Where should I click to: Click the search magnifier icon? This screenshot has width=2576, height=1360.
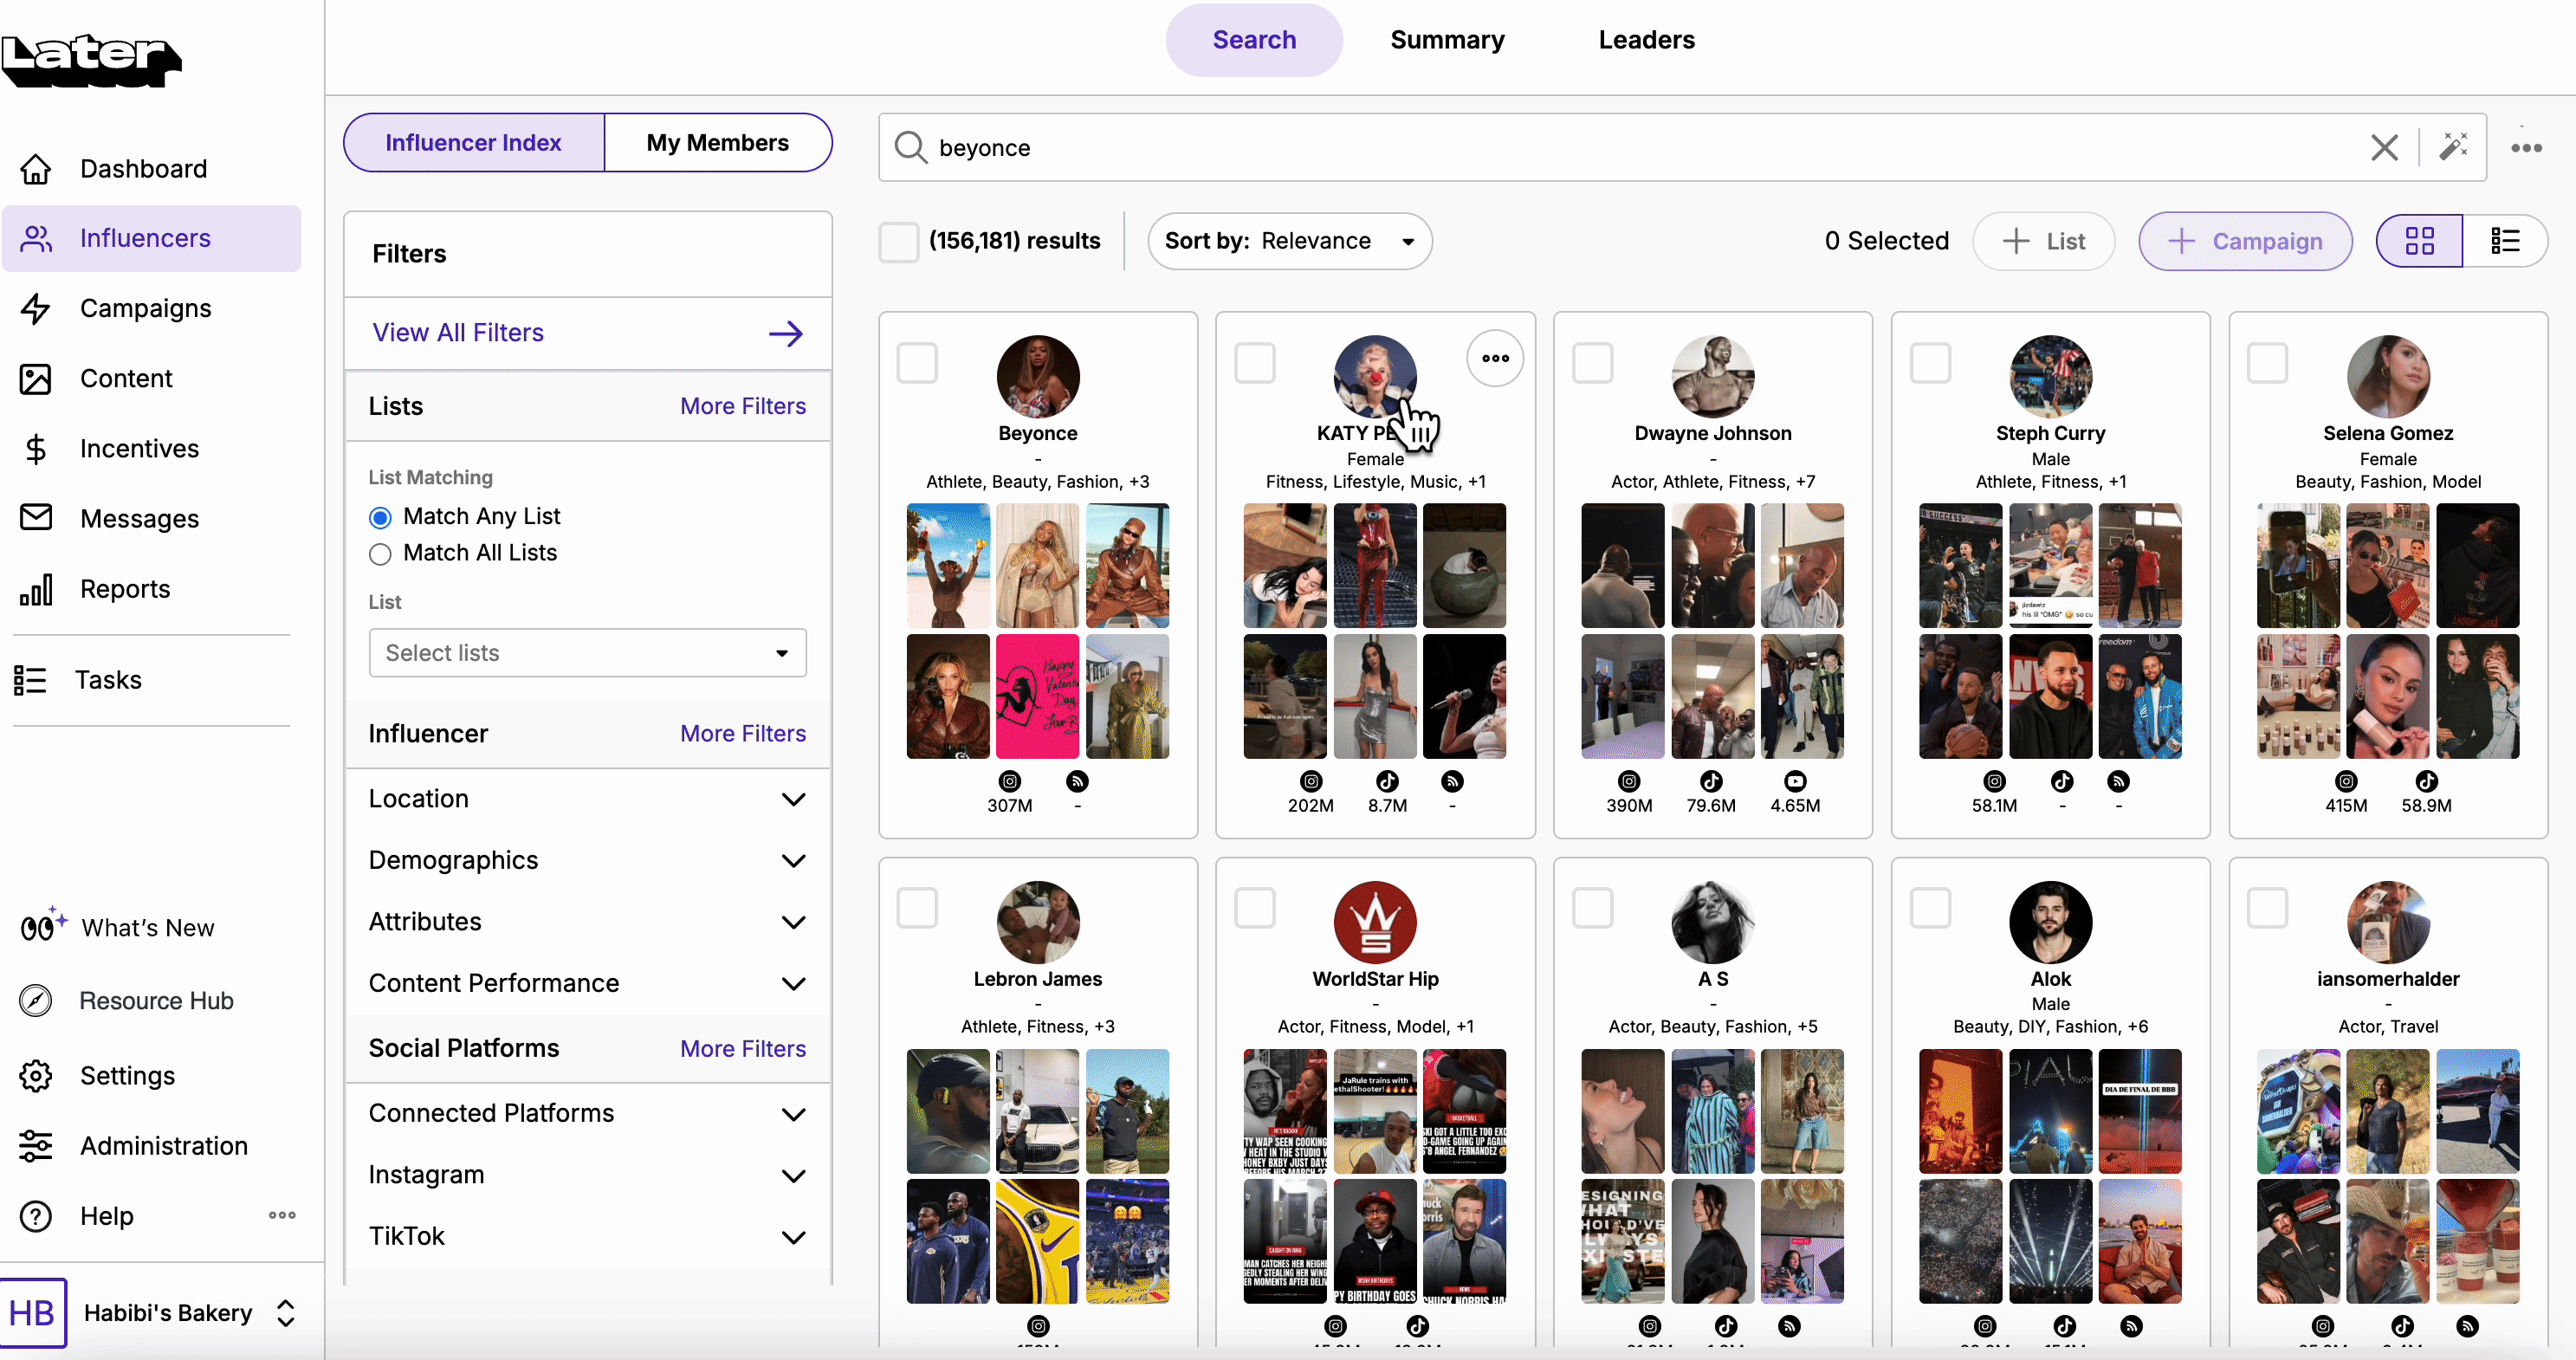(910, 148)
